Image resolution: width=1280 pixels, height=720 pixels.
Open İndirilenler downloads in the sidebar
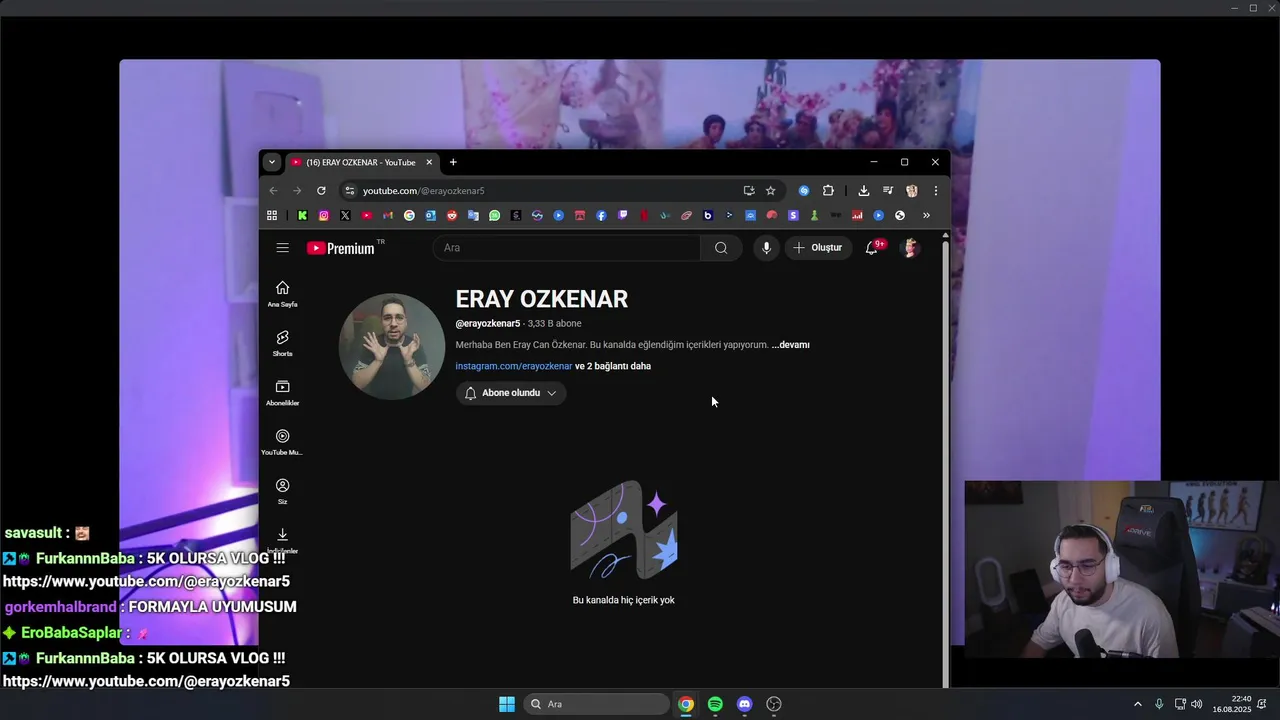tap(283, 540)
